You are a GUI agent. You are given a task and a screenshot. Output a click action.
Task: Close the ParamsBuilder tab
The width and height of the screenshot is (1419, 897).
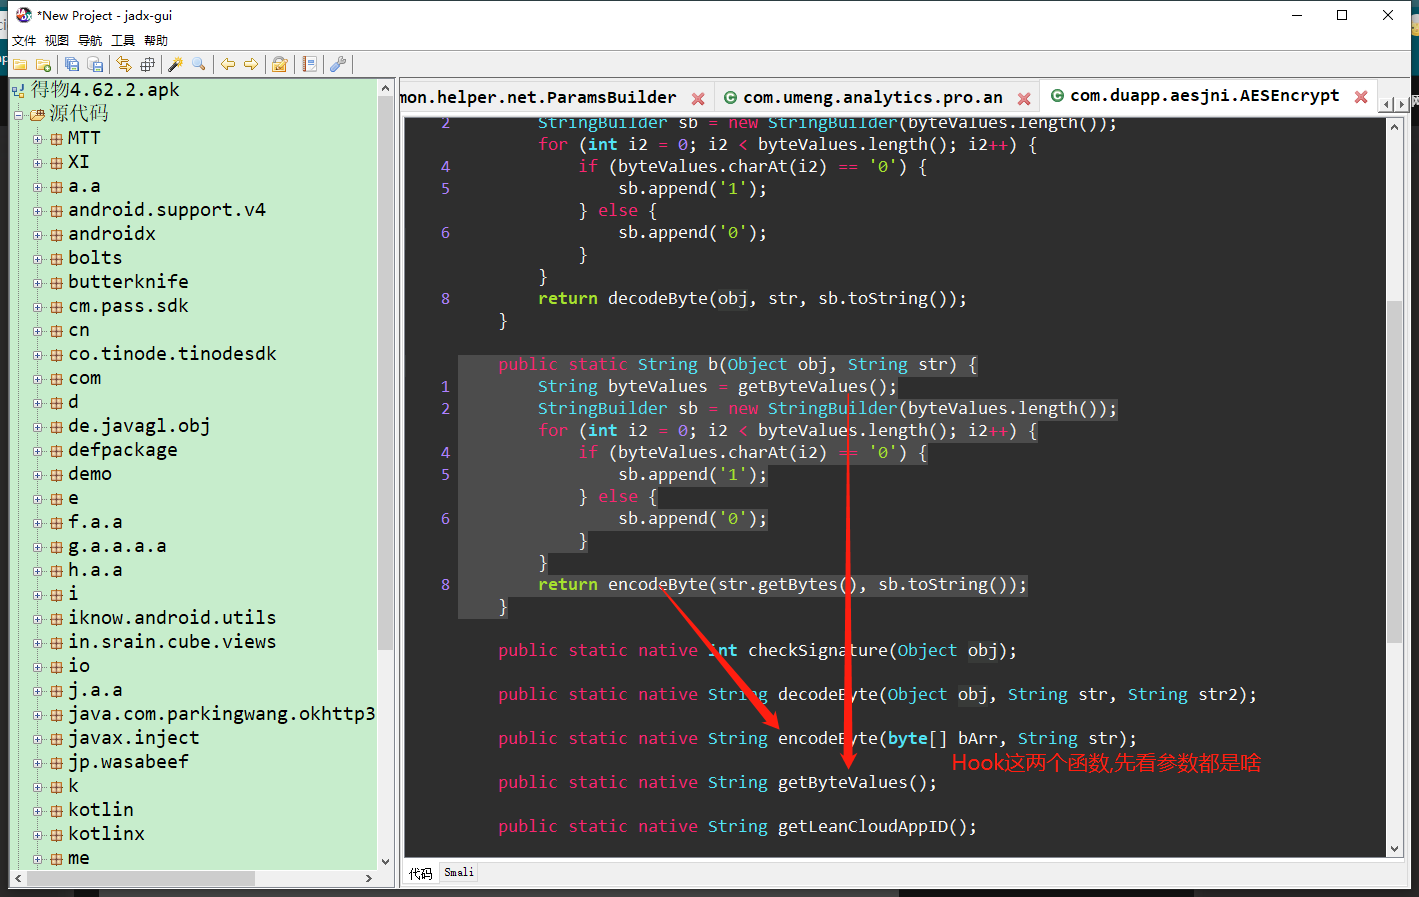698,98
